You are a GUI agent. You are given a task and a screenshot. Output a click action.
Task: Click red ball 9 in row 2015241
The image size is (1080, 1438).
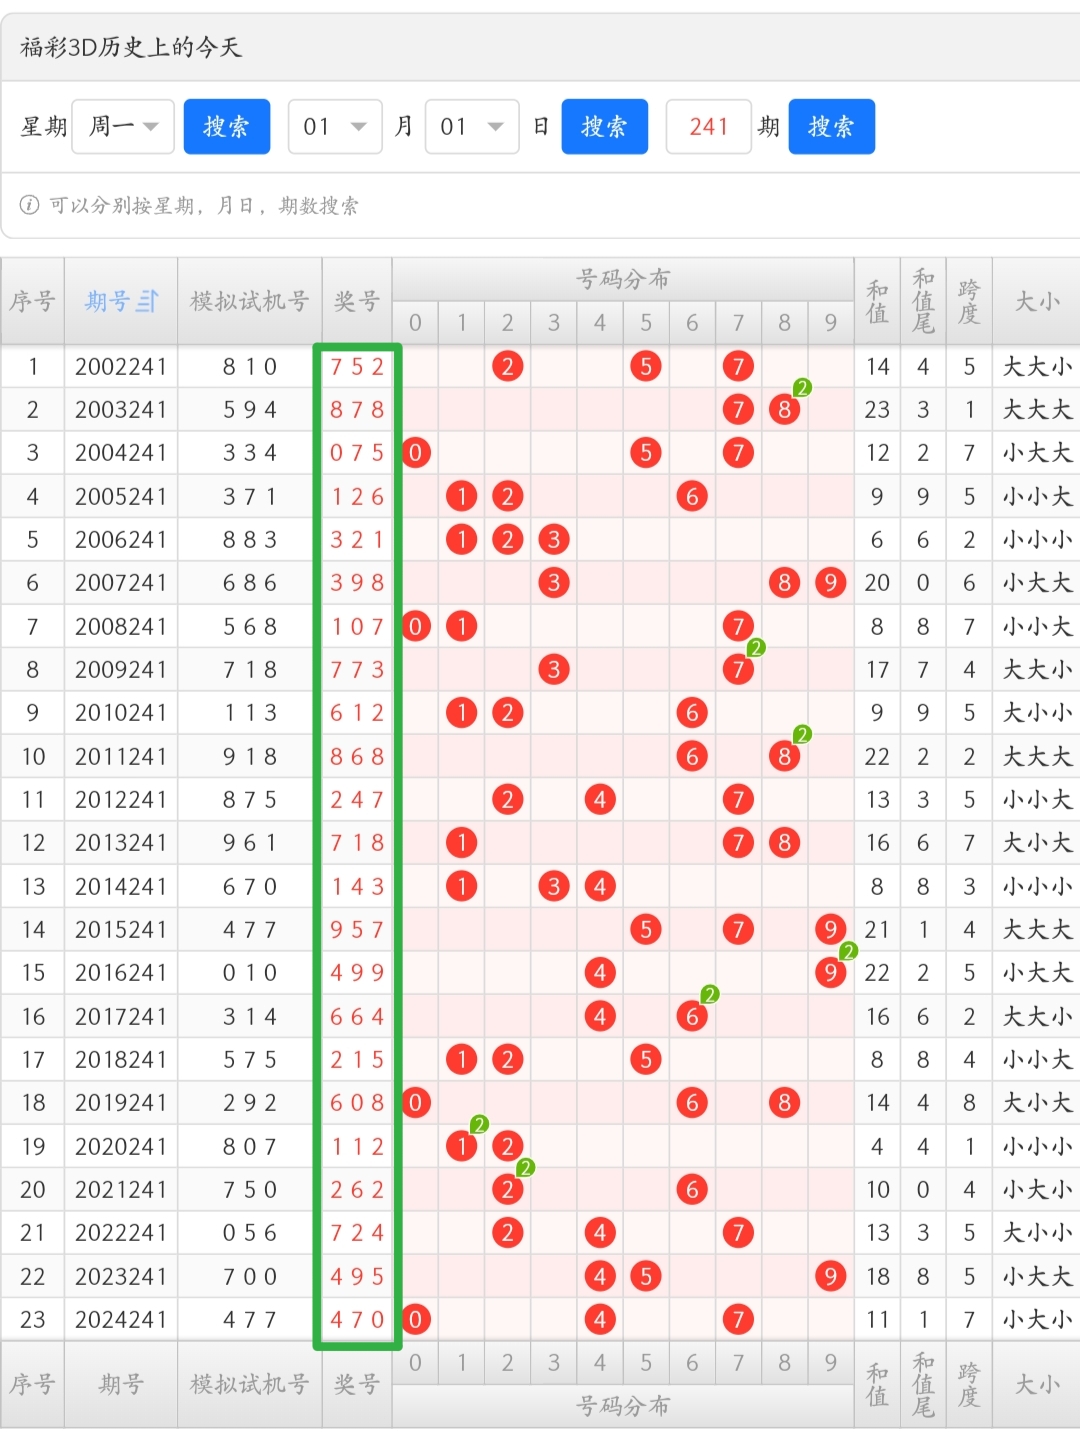[x=831, y=930]
